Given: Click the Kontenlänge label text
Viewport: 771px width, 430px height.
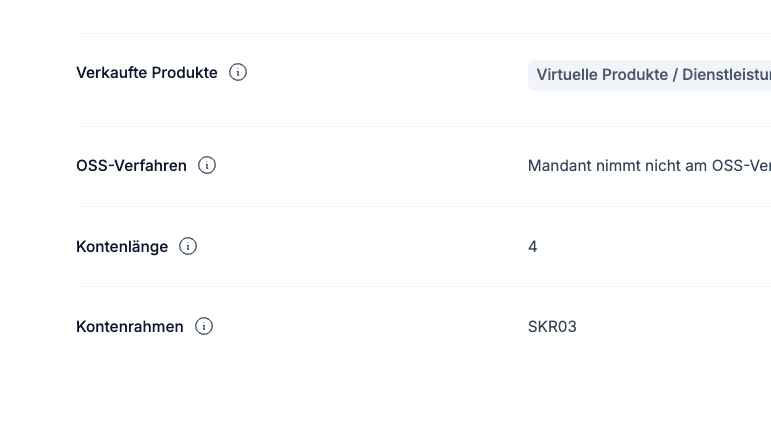Looking at the screenshot, I should tap(122, 247).
